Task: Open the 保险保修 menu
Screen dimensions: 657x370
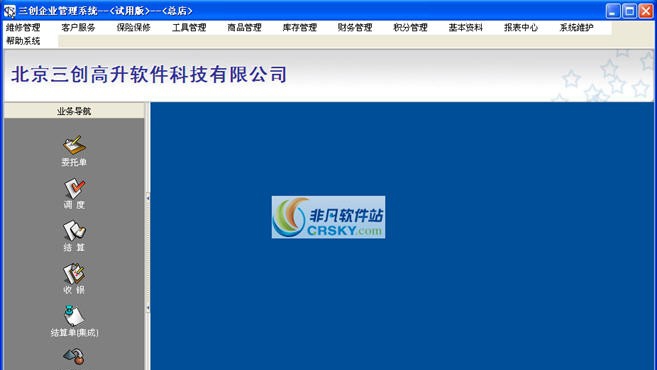Action: click(x=134, y=28)
